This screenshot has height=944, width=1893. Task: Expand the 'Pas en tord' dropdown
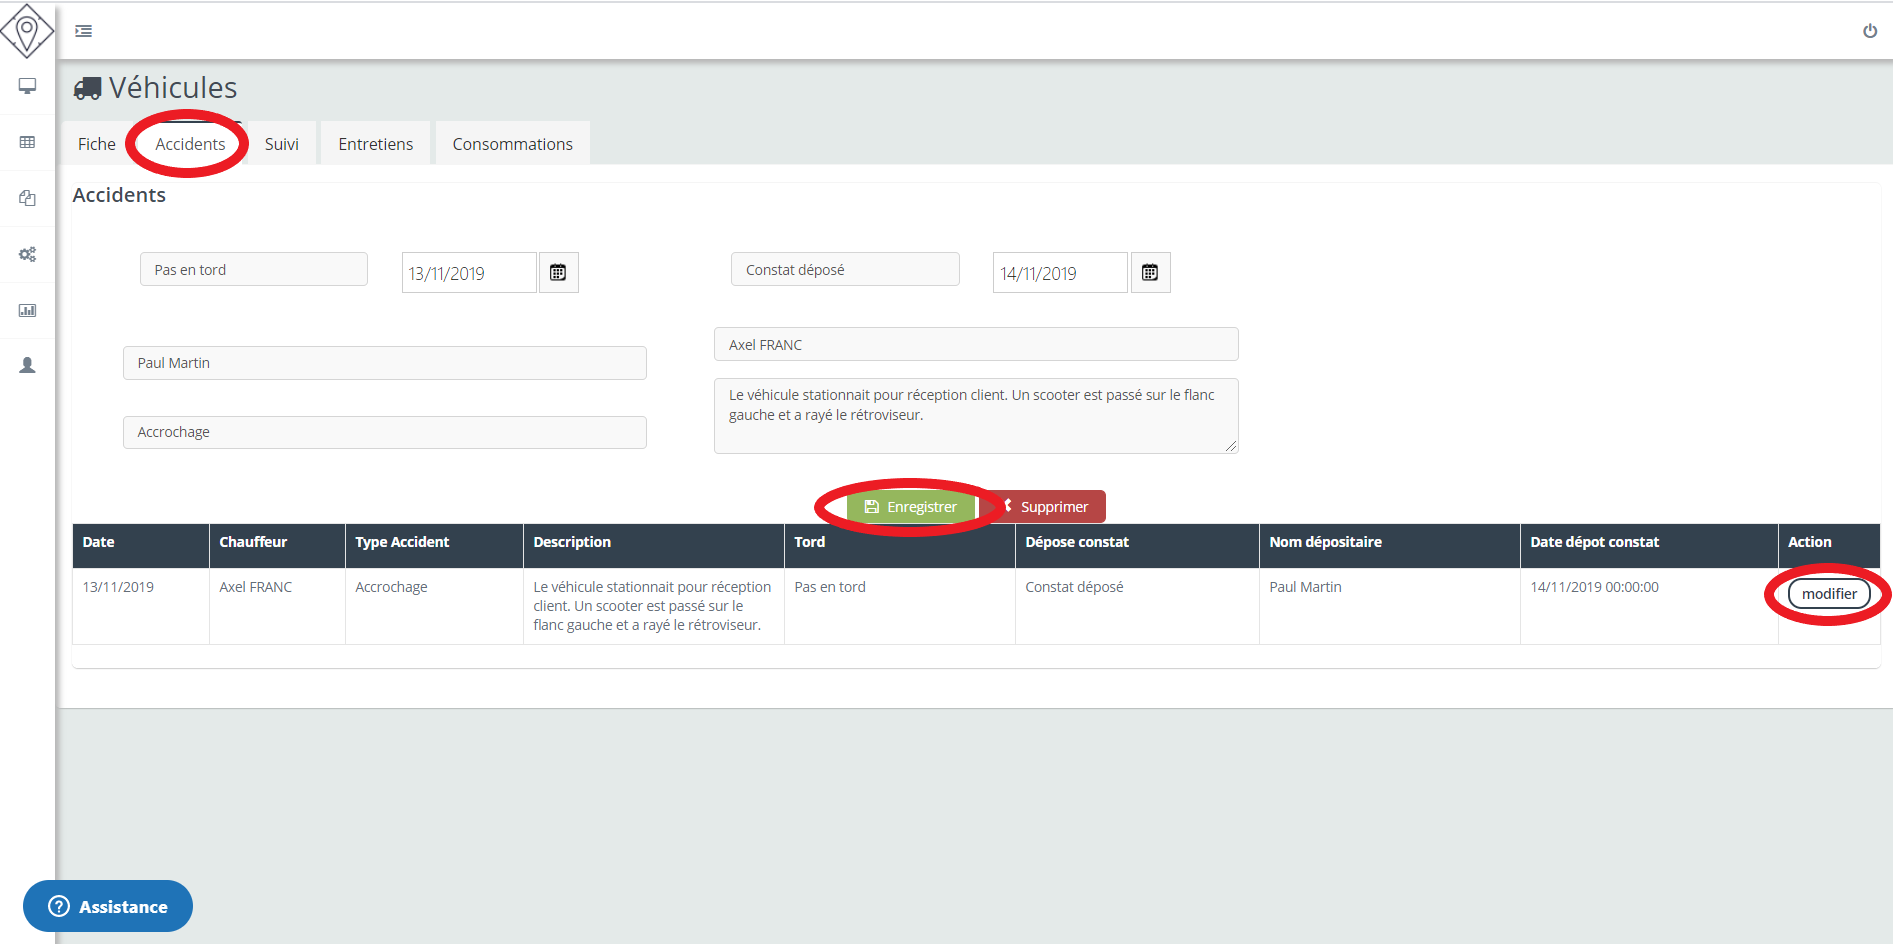click(254, 270)
